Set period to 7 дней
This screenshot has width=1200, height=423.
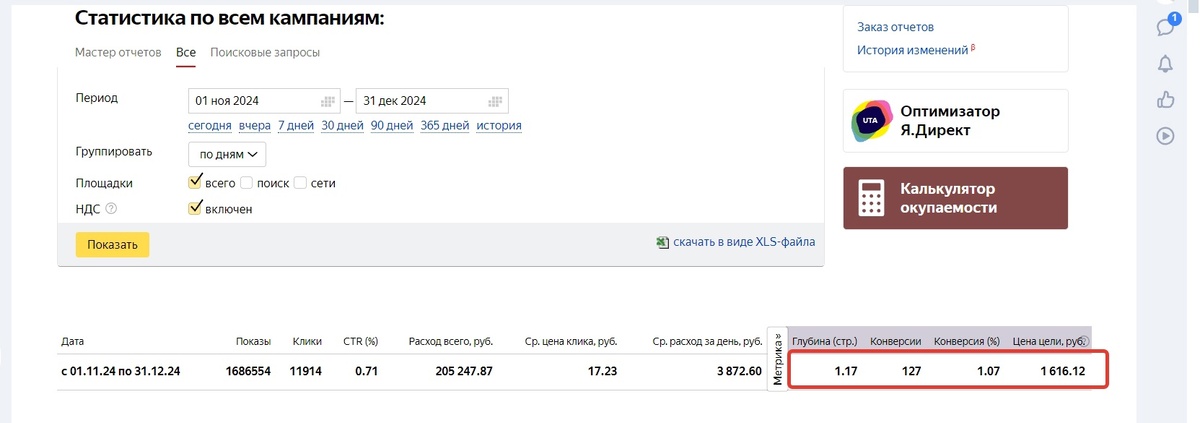click(x=296, y=126)
